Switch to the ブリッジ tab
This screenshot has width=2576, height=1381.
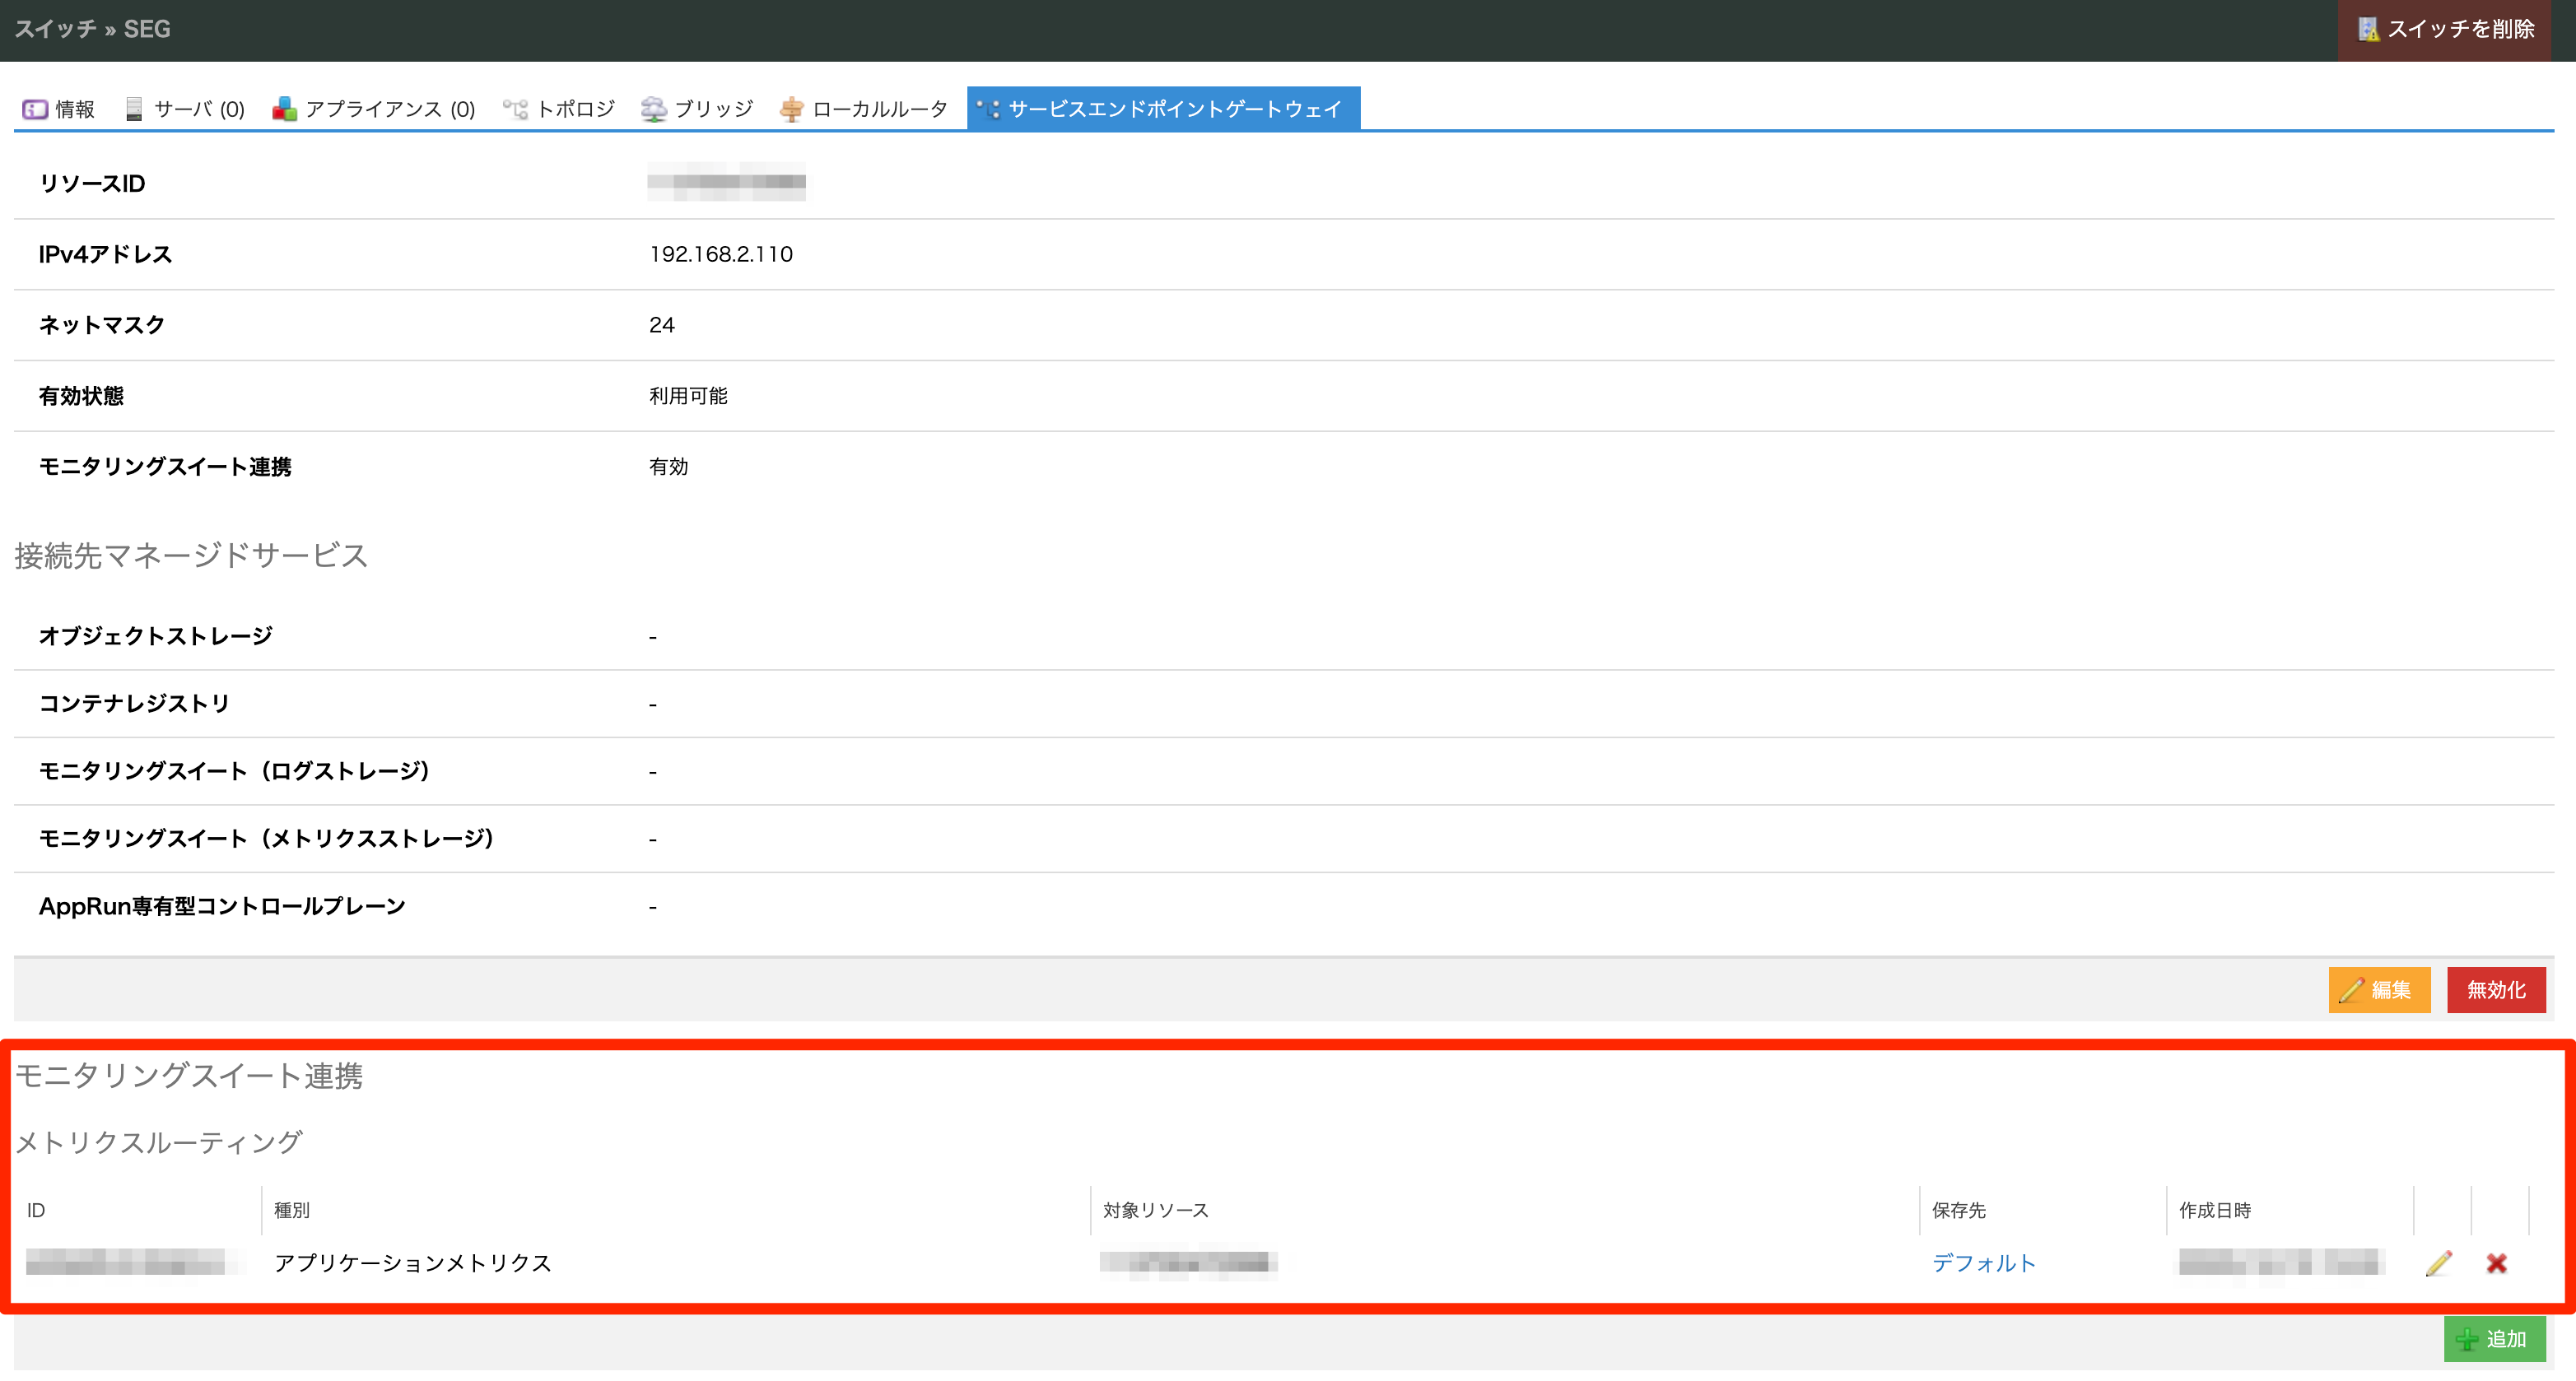(713, 109)
